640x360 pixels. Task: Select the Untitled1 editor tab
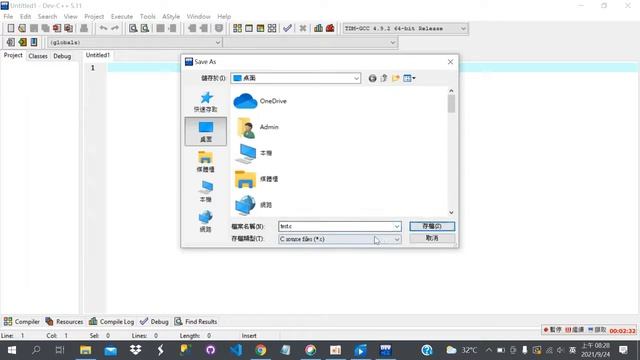(x=98, y=55)
